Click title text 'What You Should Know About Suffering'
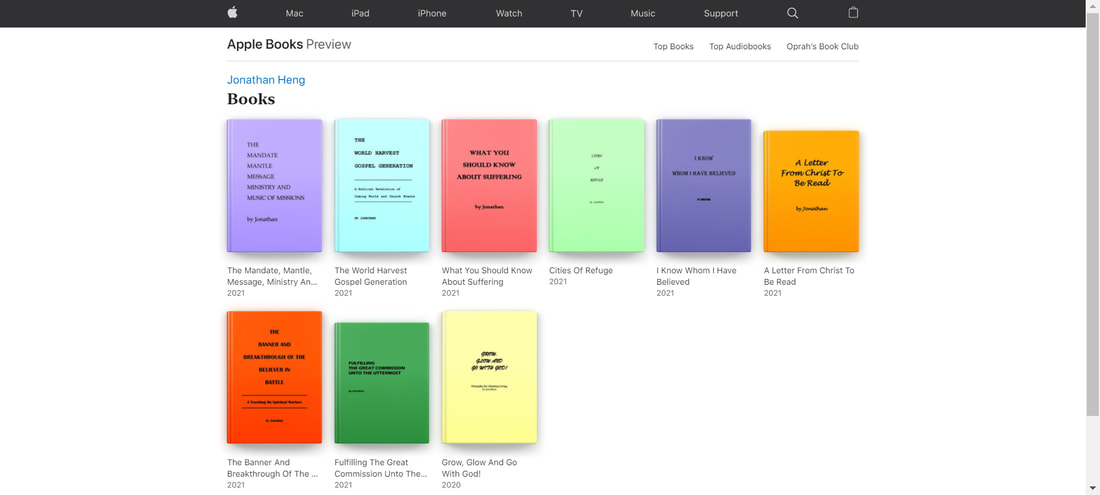Viewport: 1100px width, 495px height. [x=487, y=276]
